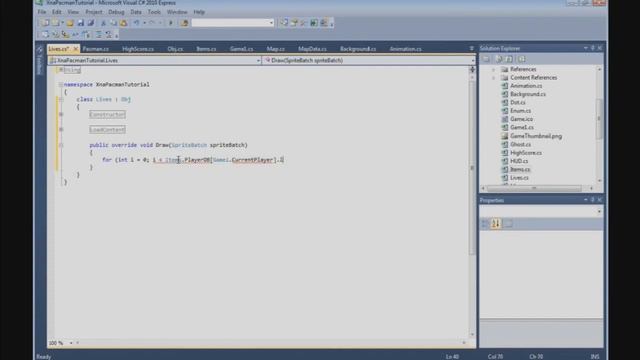Click the Paste clipboard icon
Screen dimensions: 640x360
(124, 23)
